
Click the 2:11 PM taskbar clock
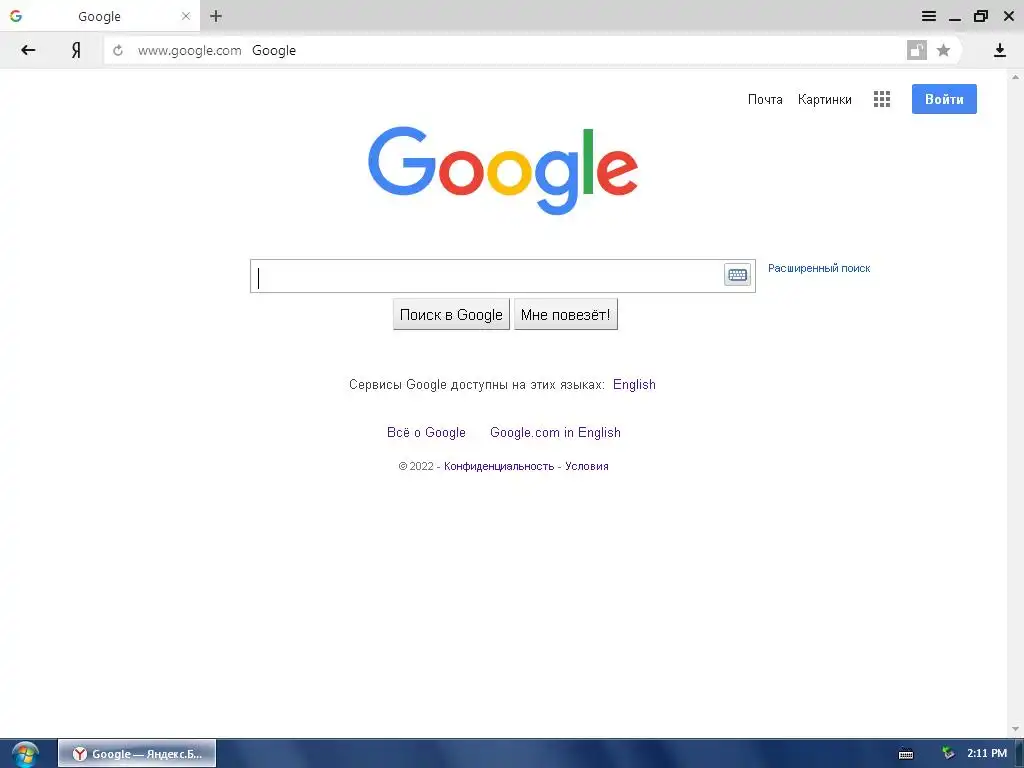tap(987, 754)
